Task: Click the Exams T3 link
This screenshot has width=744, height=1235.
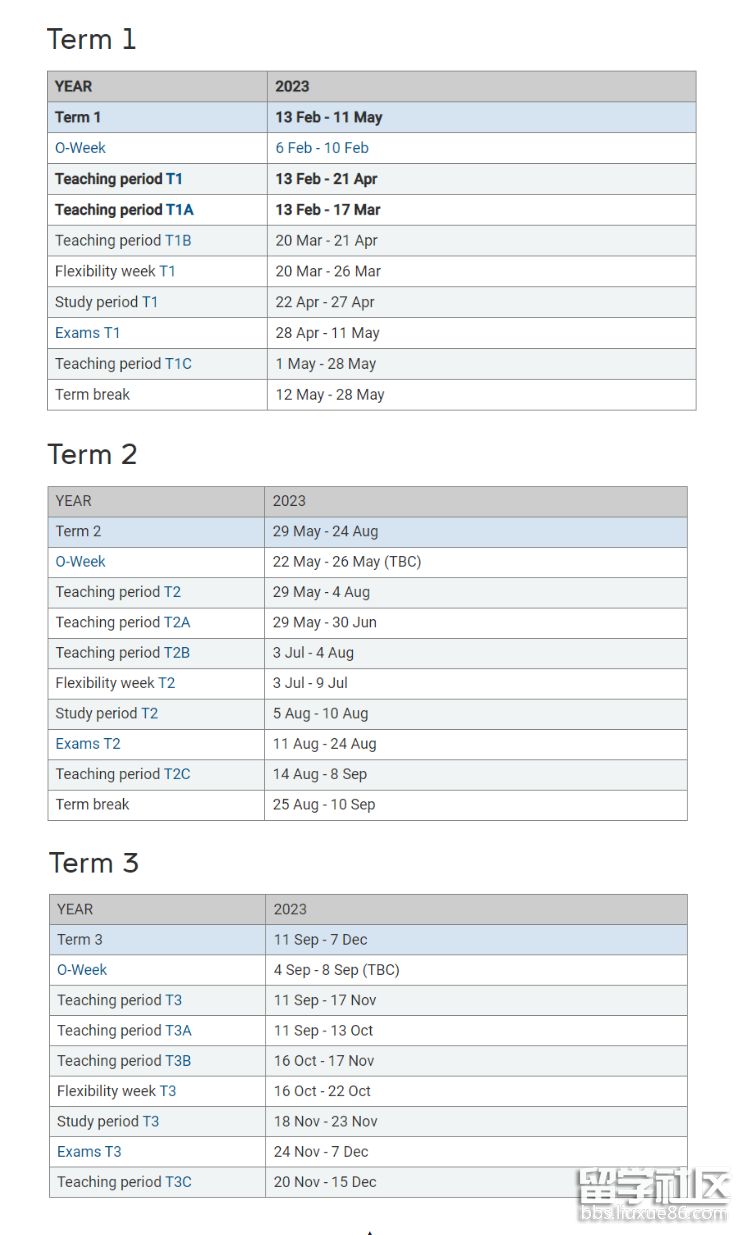Action: (x=89, y=1152)
